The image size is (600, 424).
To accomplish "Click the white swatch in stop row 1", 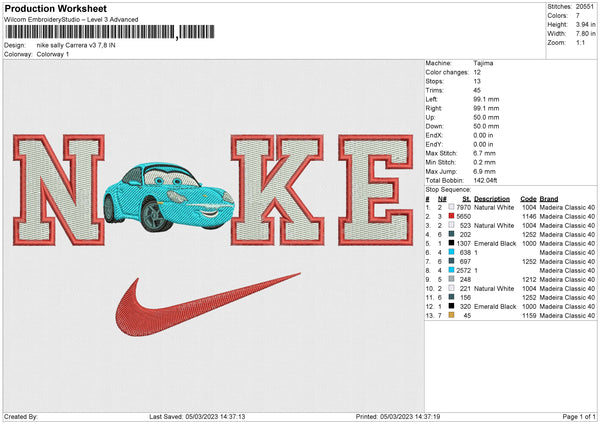I will coord(452,207).
